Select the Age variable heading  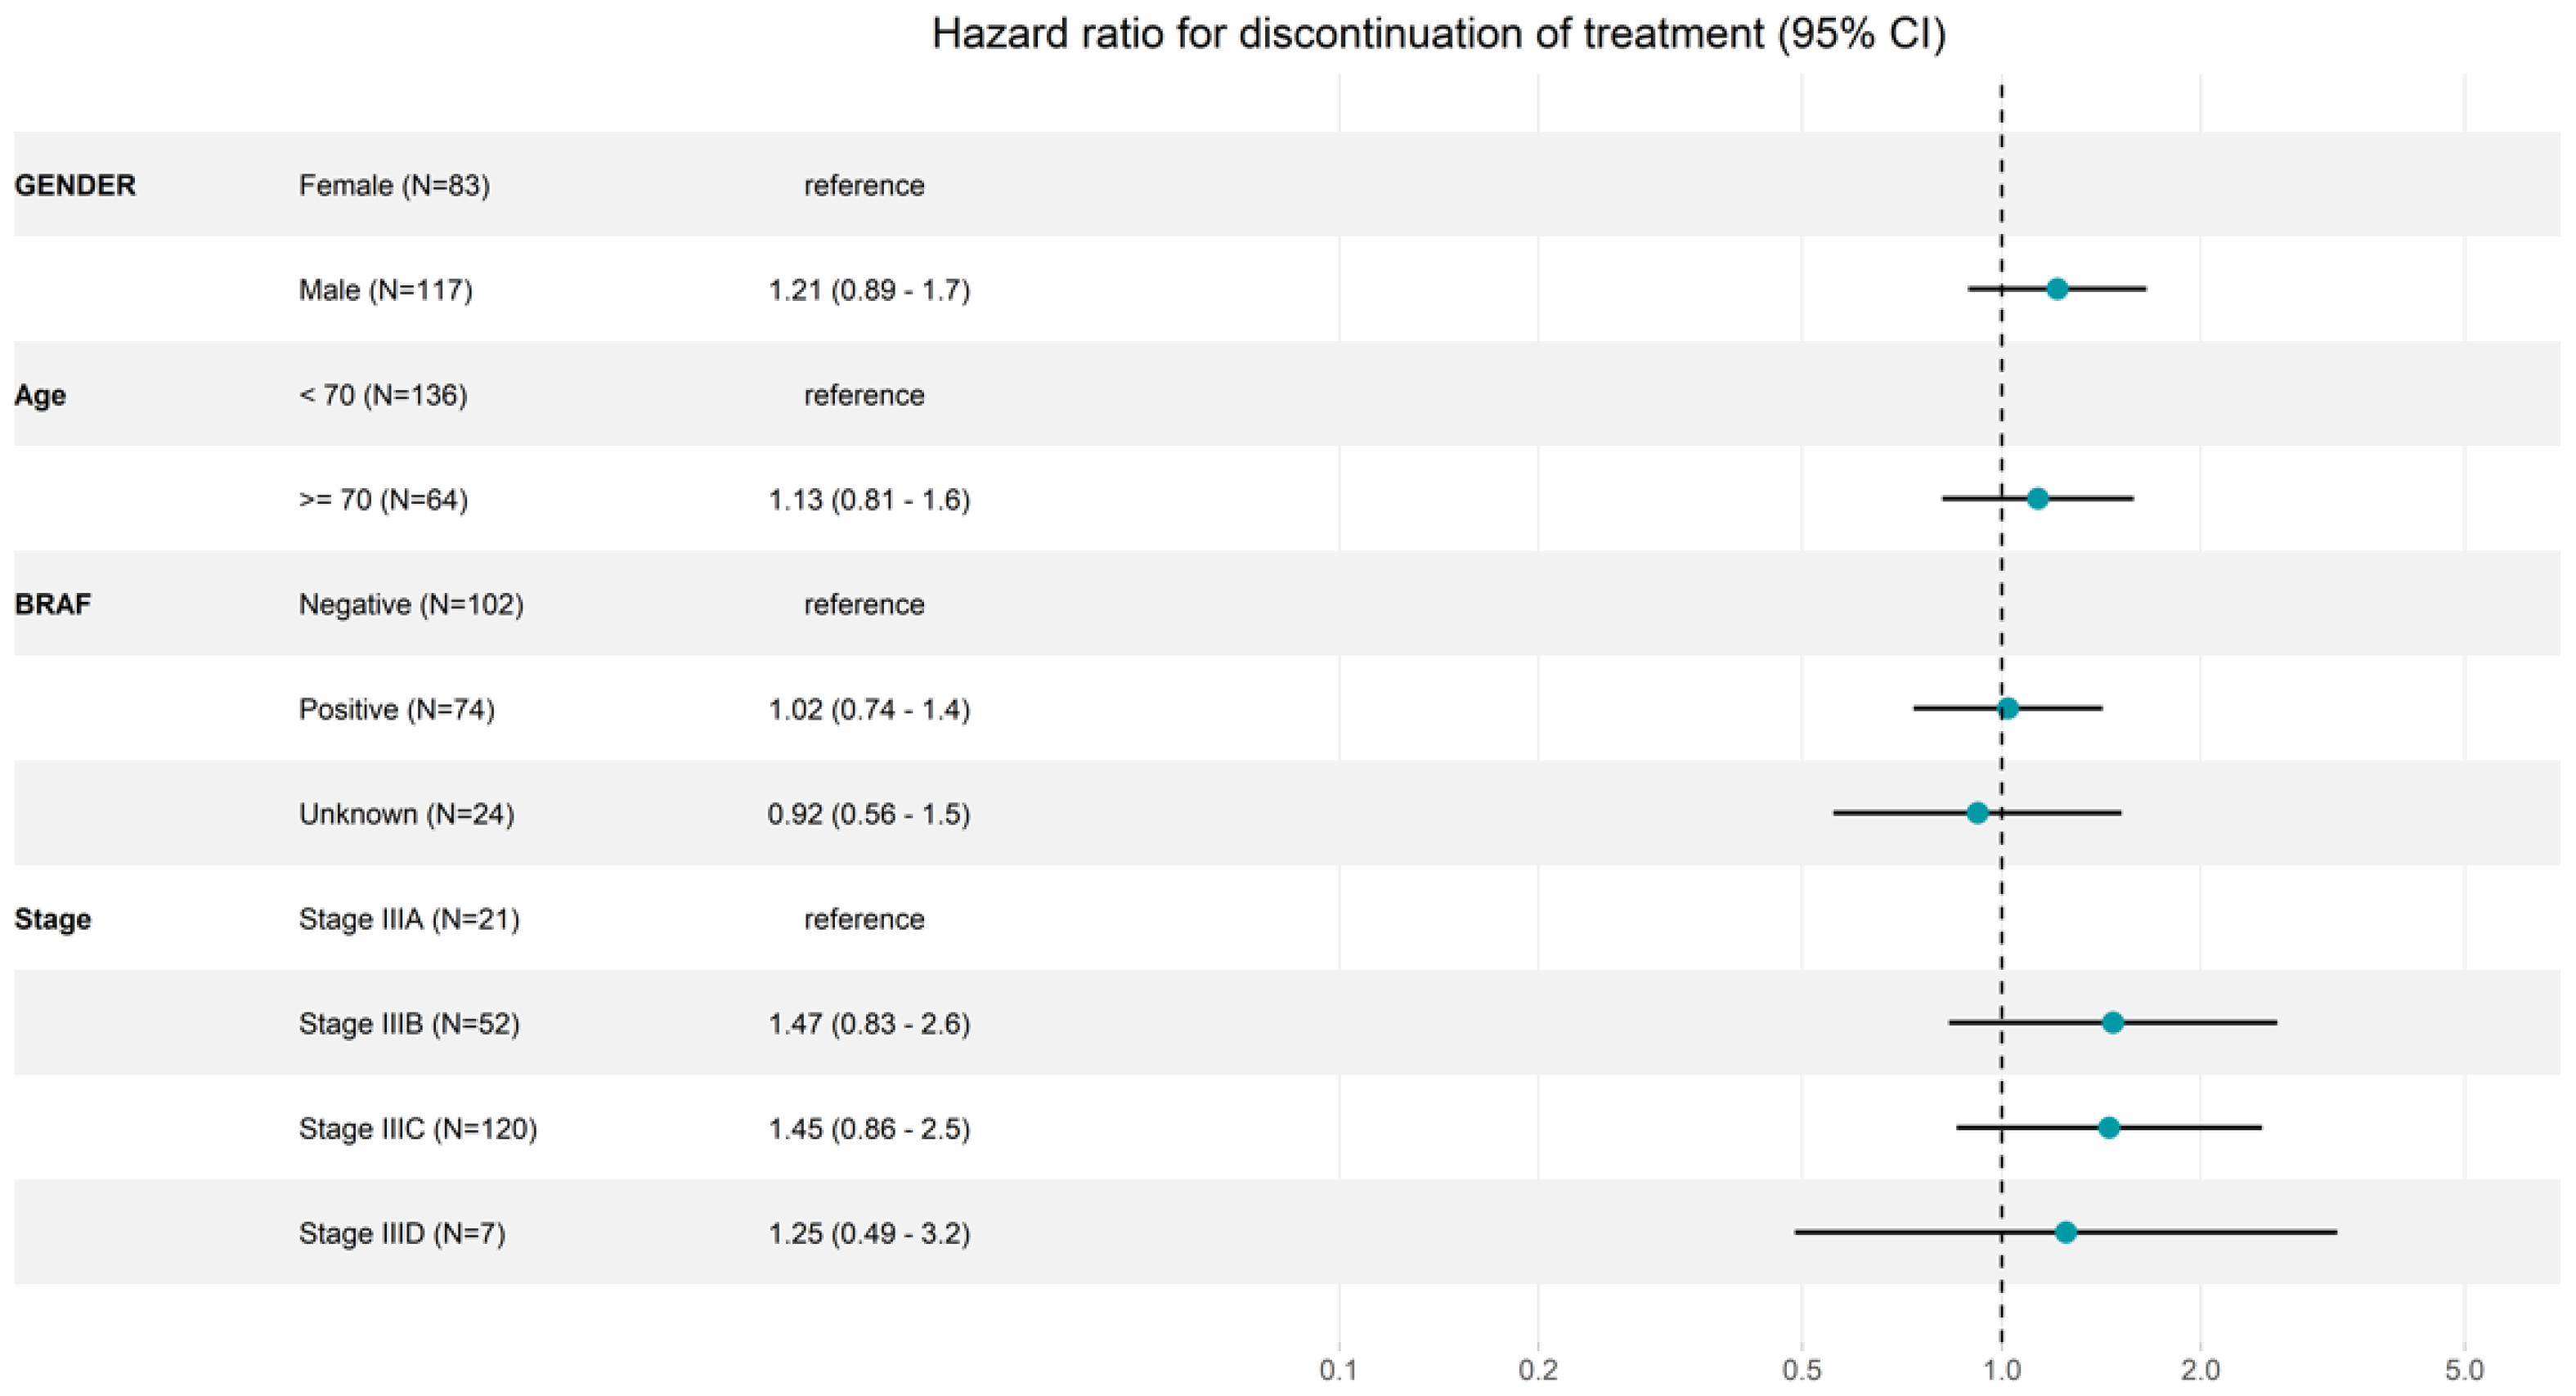pos(40,395)
